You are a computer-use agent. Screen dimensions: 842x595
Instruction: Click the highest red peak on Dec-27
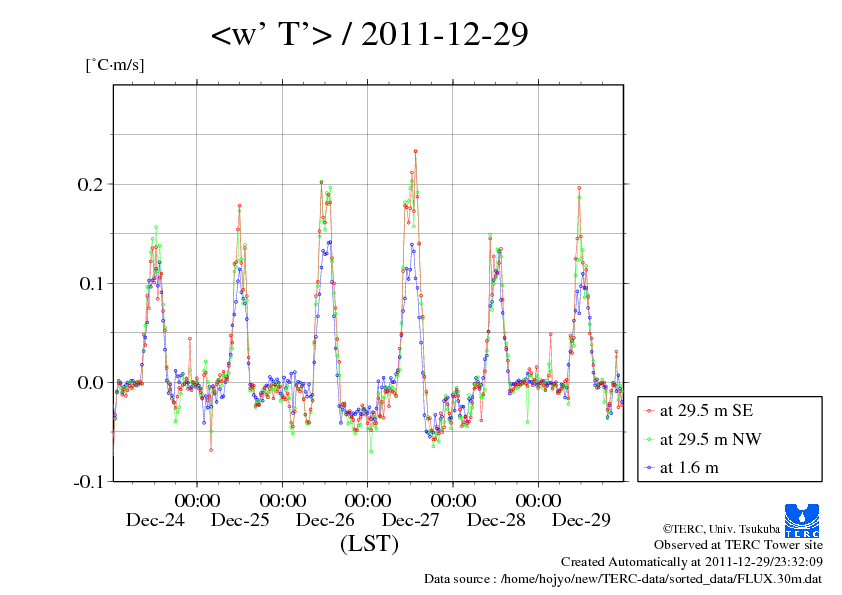[415, 151]
